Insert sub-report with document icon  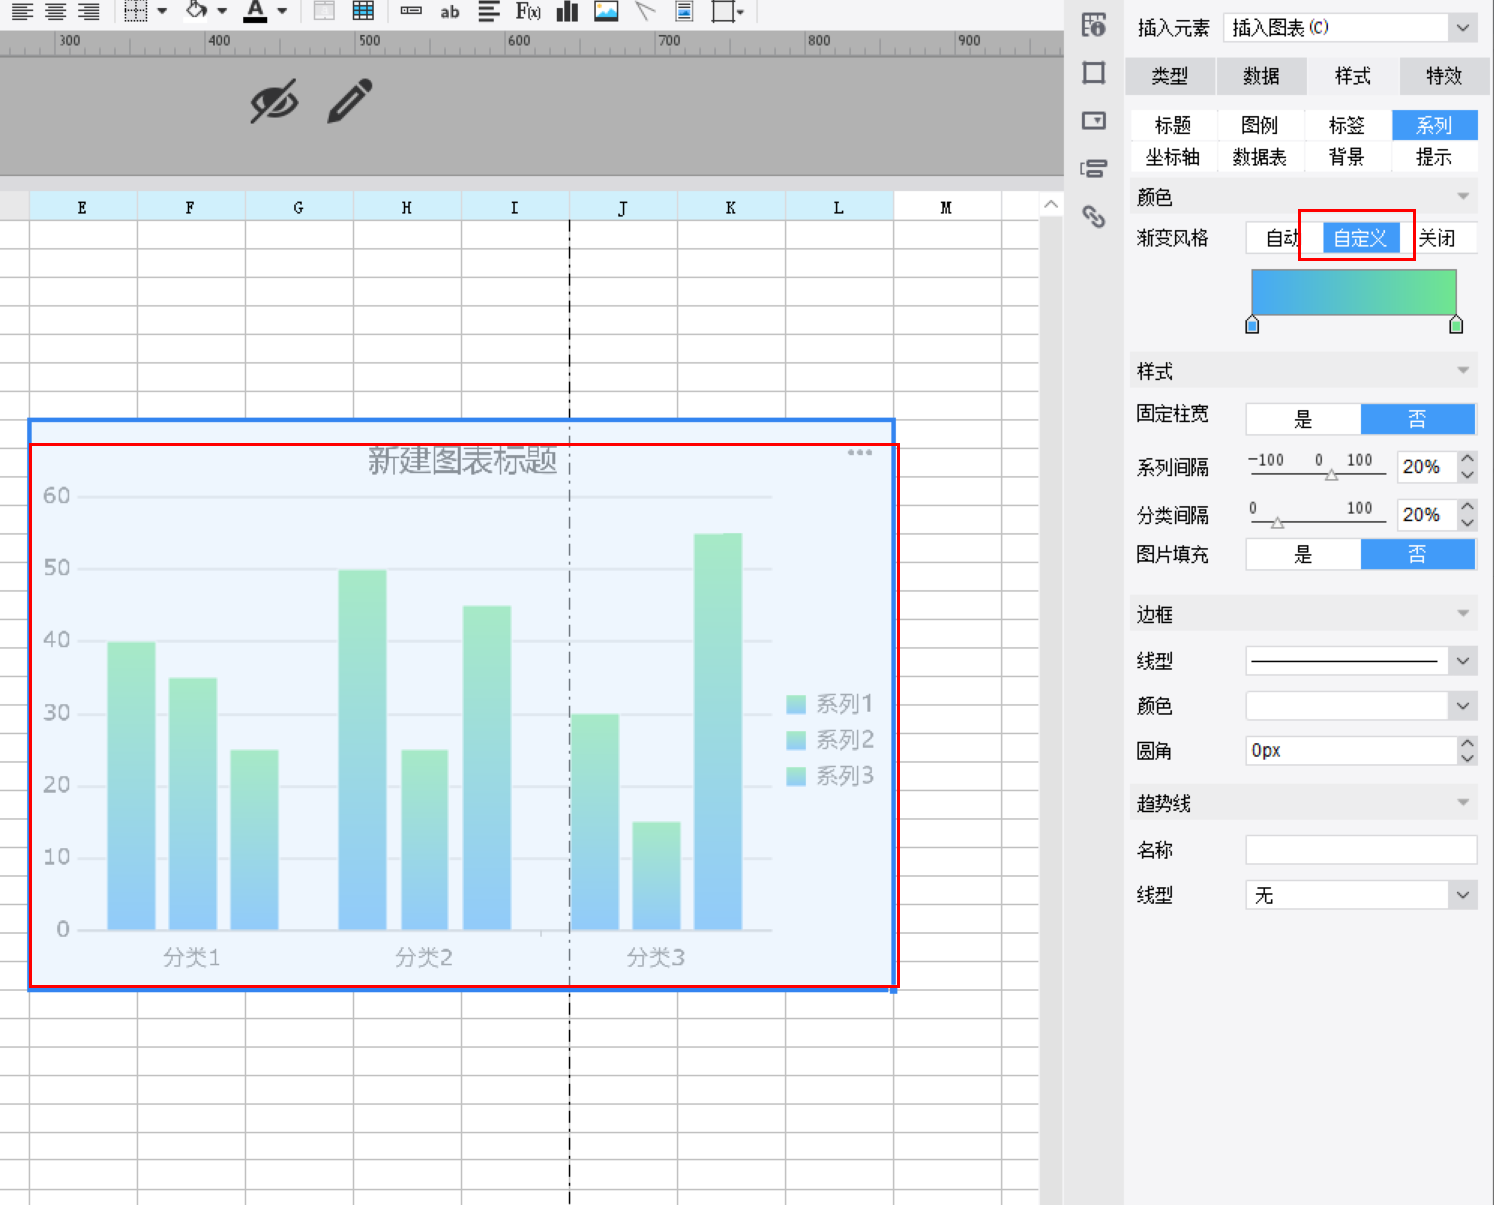pyautogui.click(x=684, y=11)
